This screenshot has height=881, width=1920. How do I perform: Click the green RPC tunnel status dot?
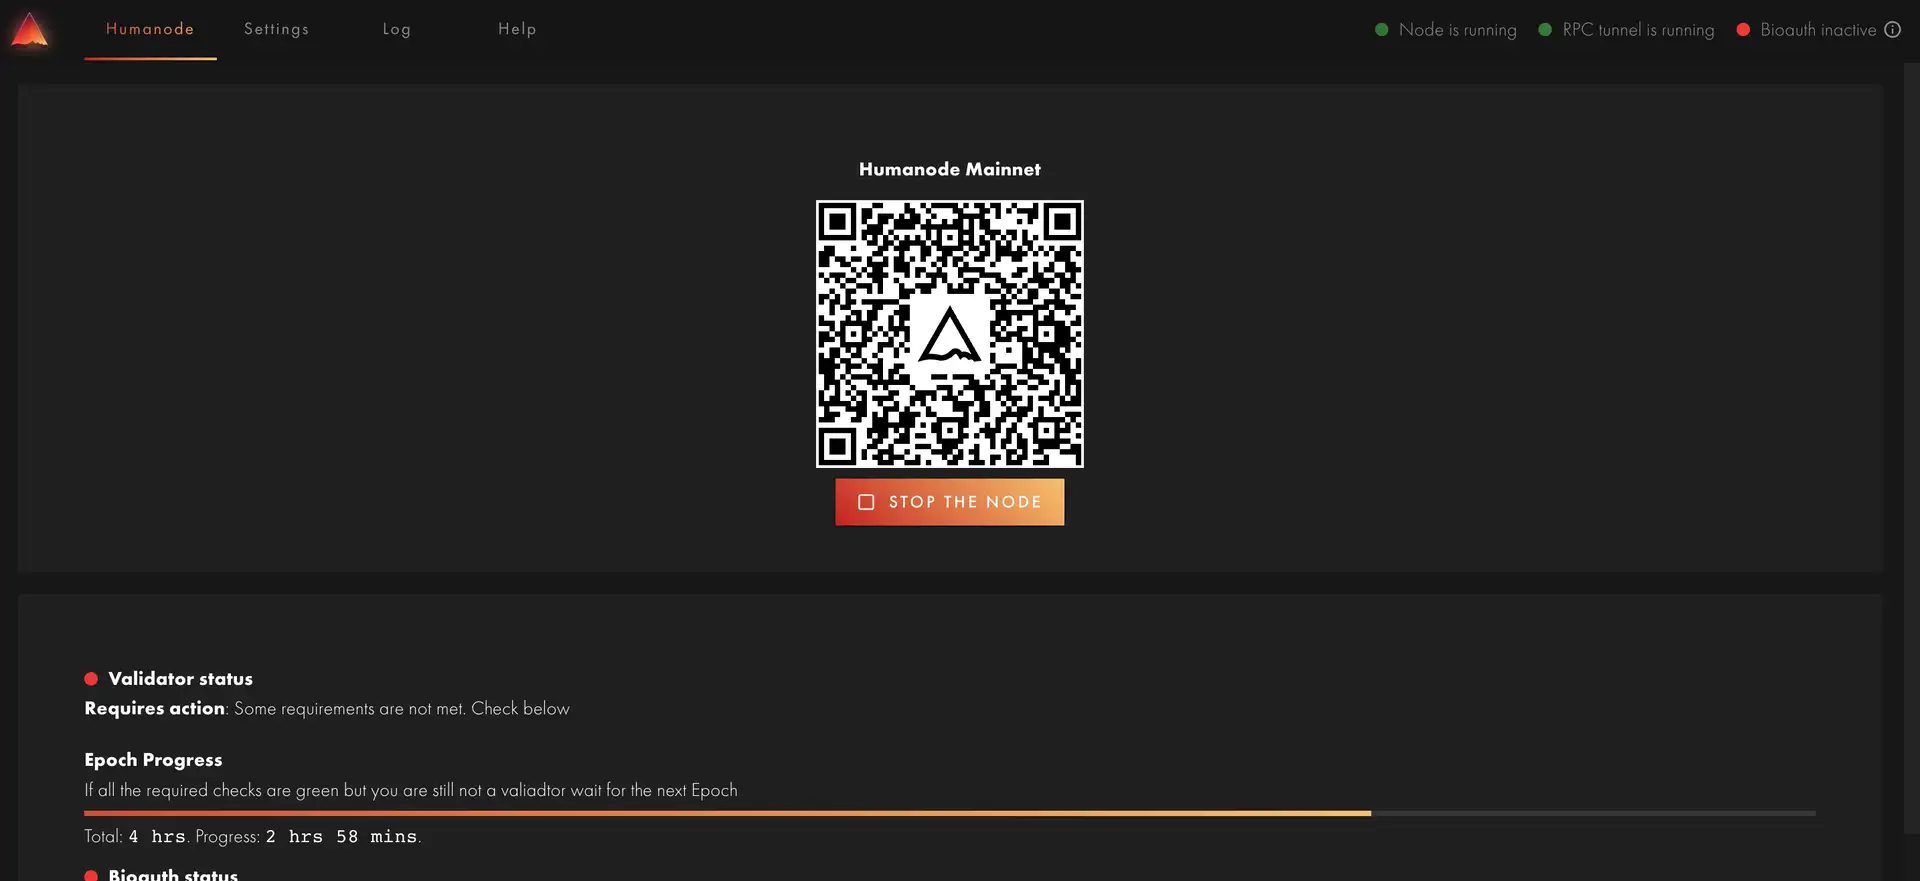(x=1545, y=30)
